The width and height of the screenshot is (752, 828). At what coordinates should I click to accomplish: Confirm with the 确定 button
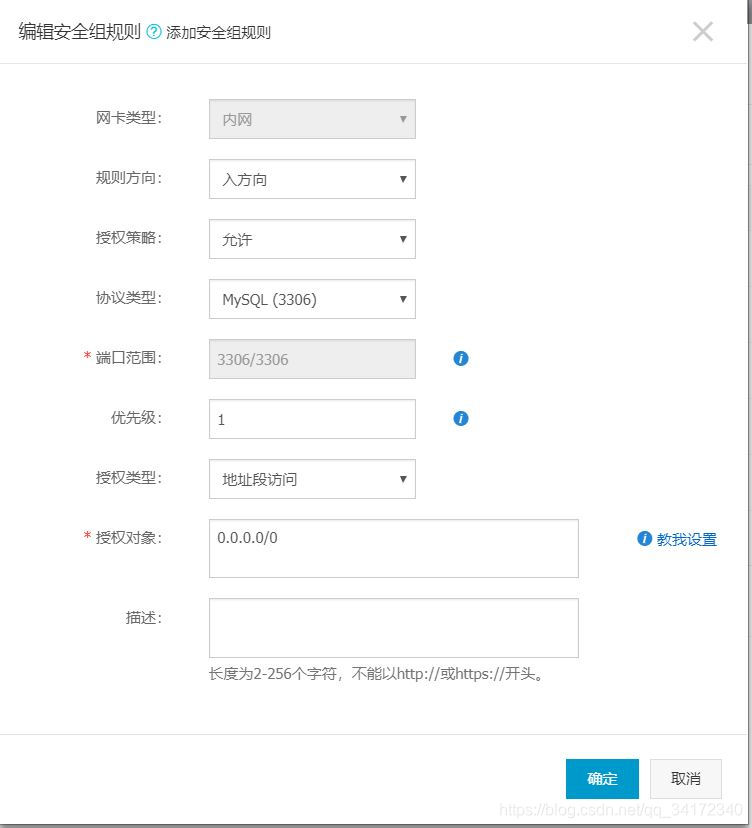(x=602, y=779)
